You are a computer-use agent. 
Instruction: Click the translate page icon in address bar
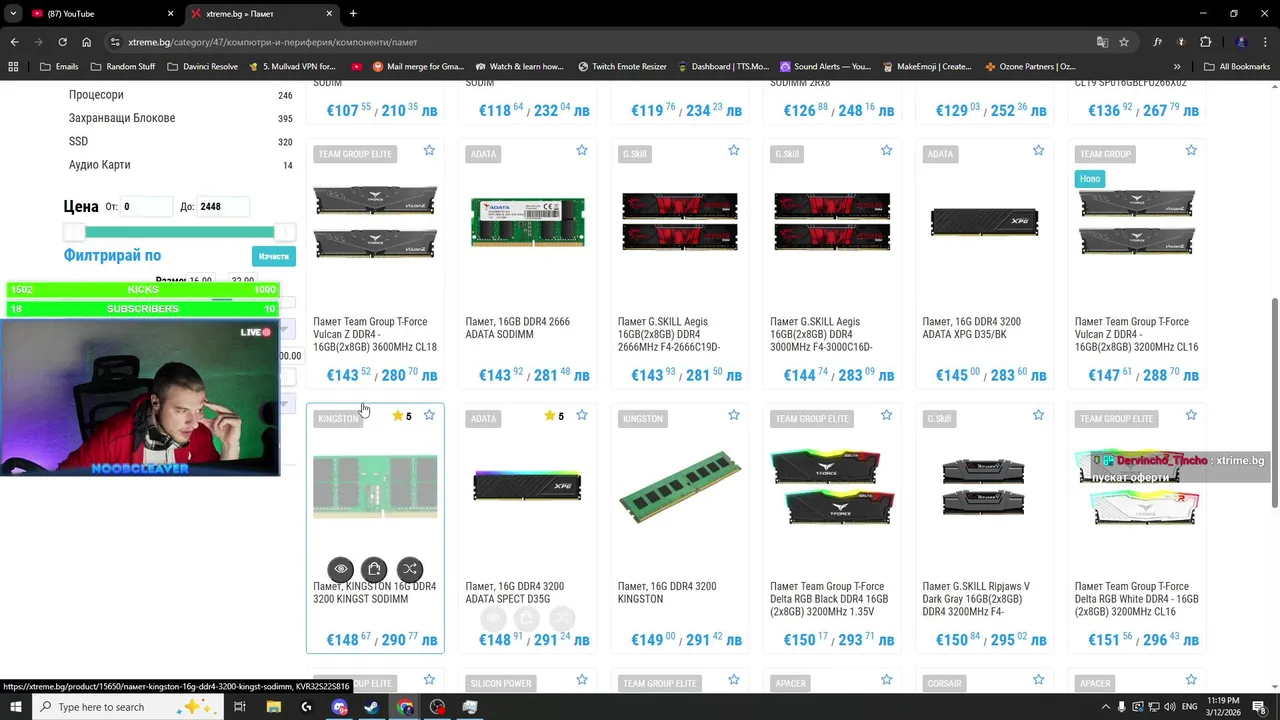point(1102,42)
